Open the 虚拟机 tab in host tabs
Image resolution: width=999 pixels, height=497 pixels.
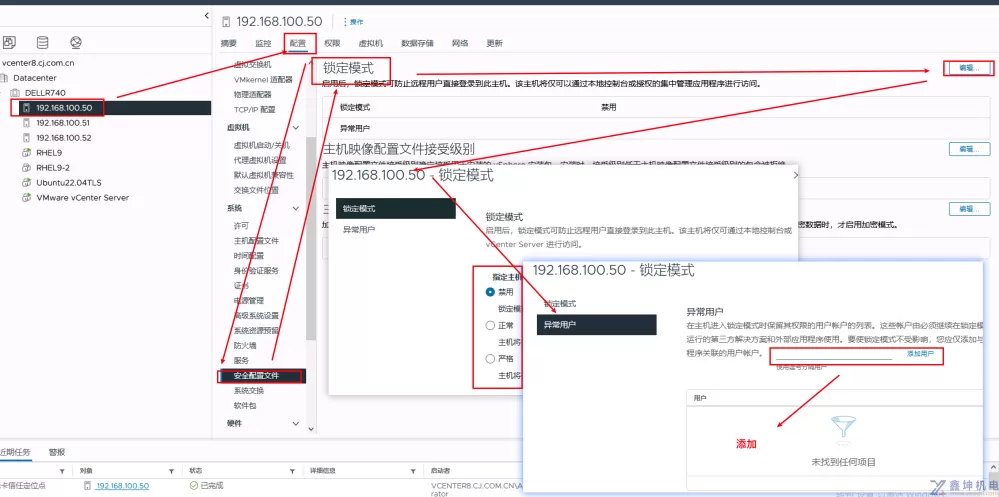371,43
